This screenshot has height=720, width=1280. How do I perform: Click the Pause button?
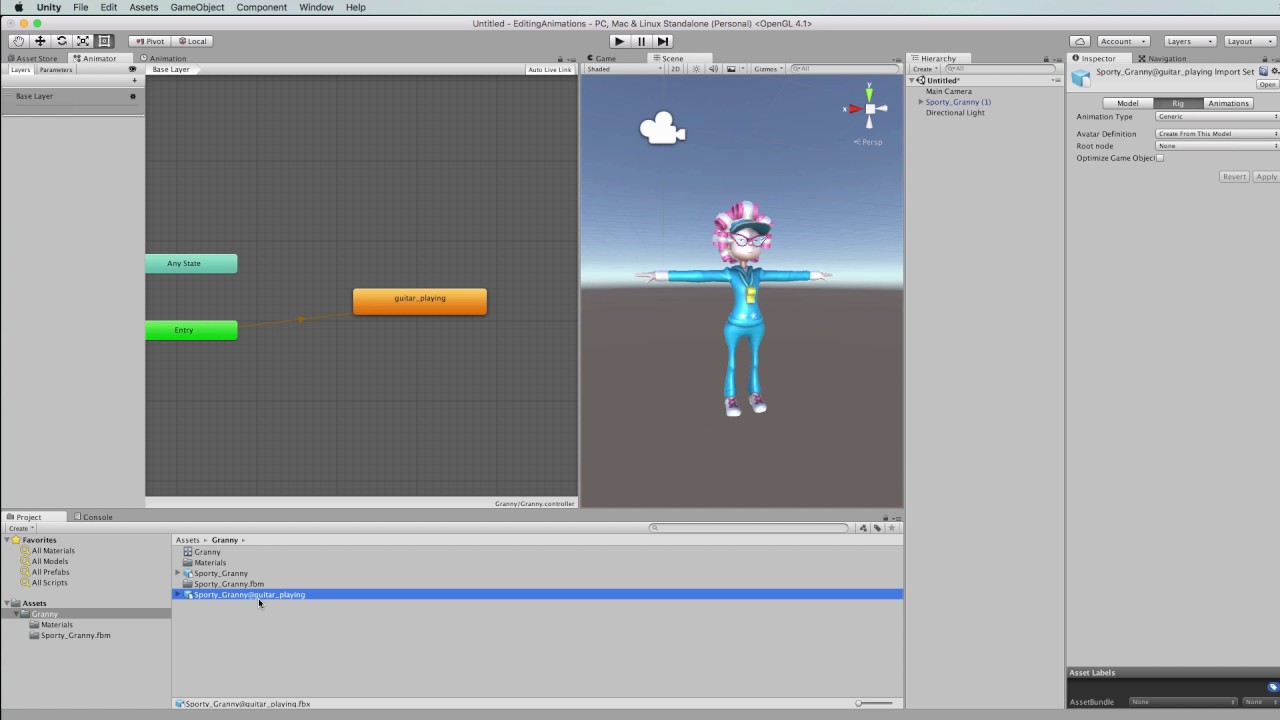tap(641, 41)
